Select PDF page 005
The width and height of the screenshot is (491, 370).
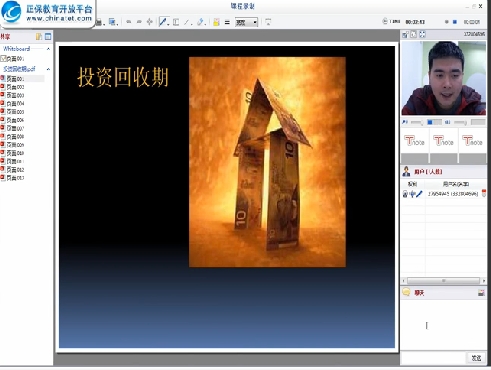point(13,112)
